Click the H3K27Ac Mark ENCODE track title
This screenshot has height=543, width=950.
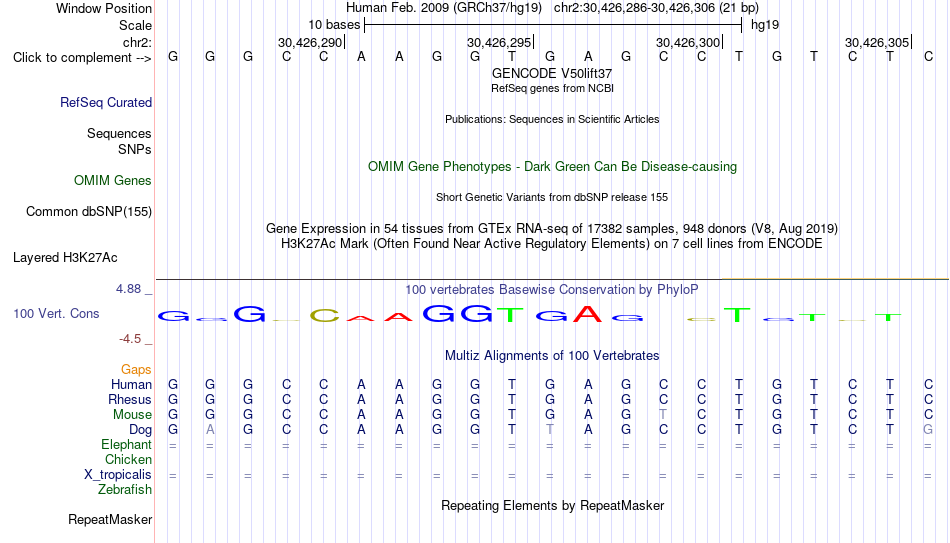(552, 244)
